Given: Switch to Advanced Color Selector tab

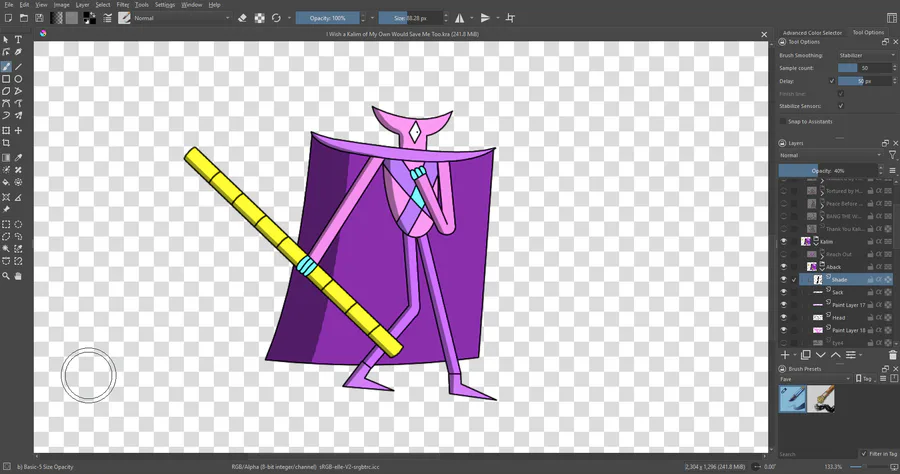Looking at the screenshot, I should point(812,33).
